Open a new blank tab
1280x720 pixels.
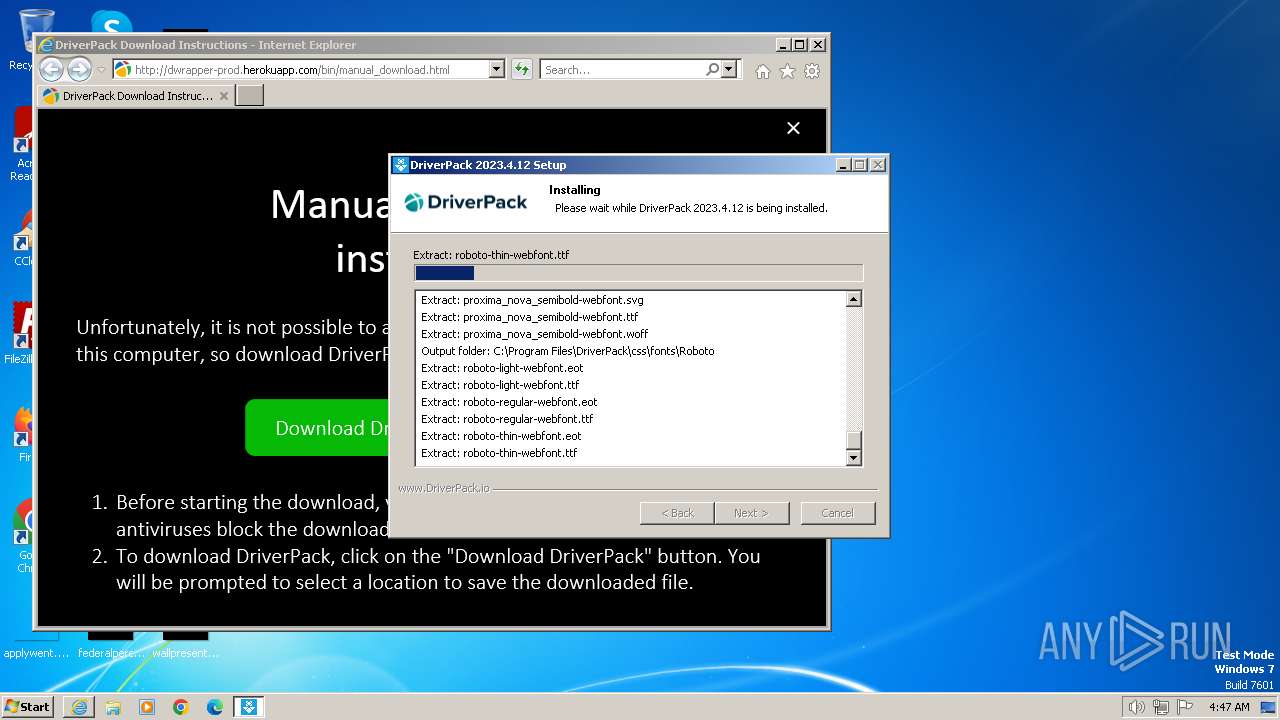249,95
